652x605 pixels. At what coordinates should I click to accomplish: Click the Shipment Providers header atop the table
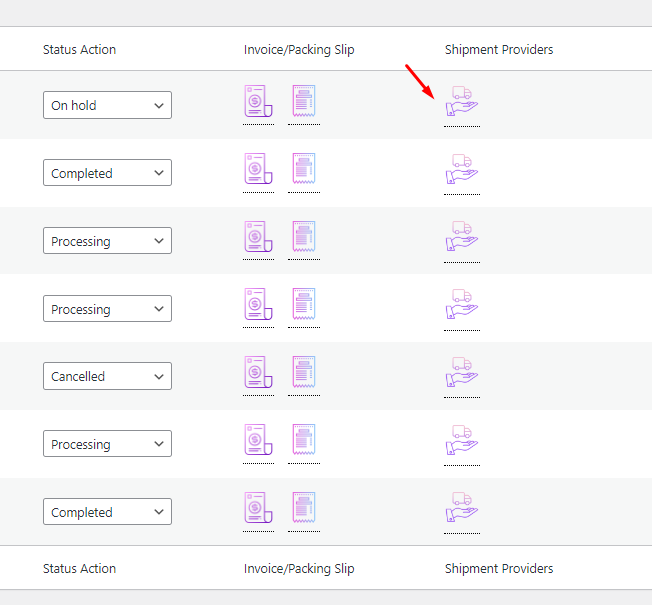(x=499, y=49)
